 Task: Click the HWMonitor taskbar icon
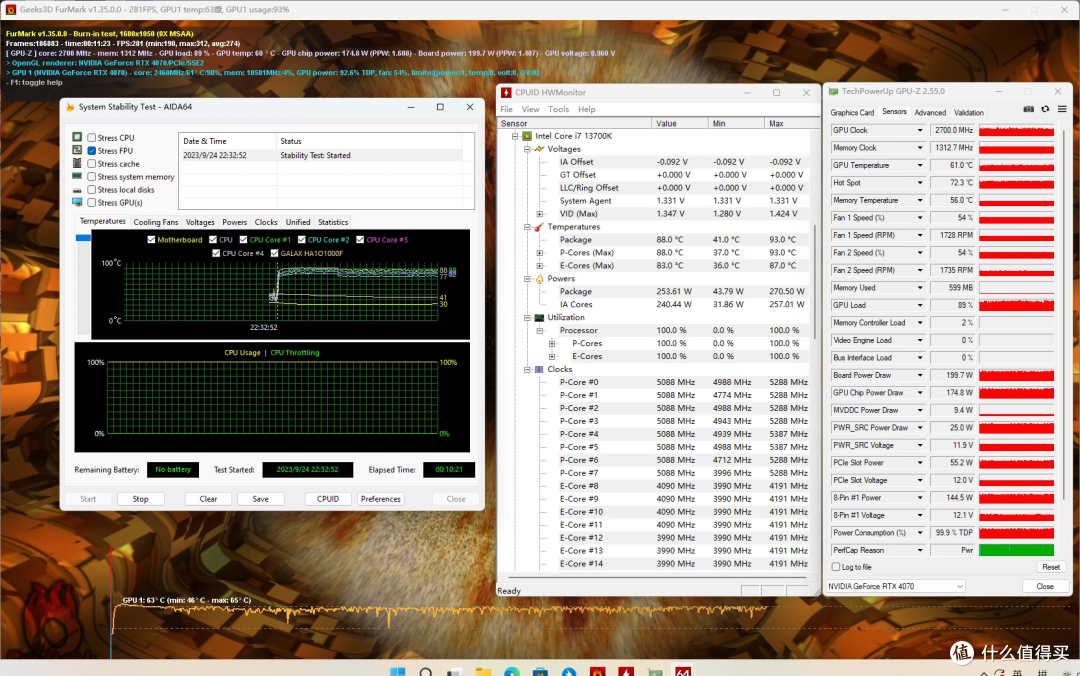point(625,671)
